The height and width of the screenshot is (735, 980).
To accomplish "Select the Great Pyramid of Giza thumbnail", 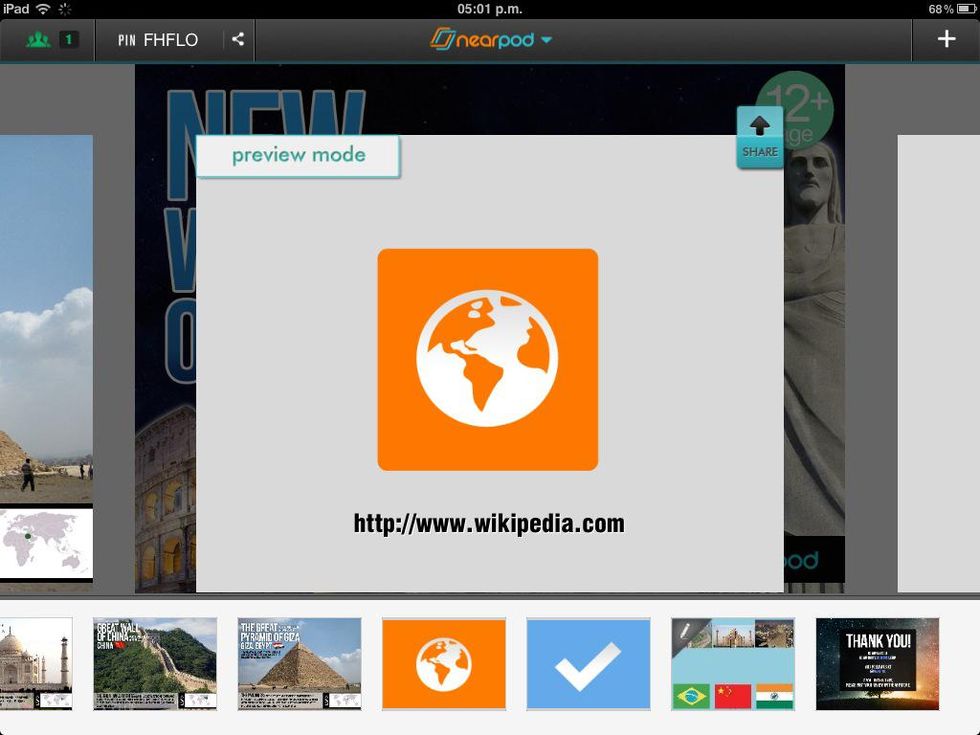I will point(299,664).
